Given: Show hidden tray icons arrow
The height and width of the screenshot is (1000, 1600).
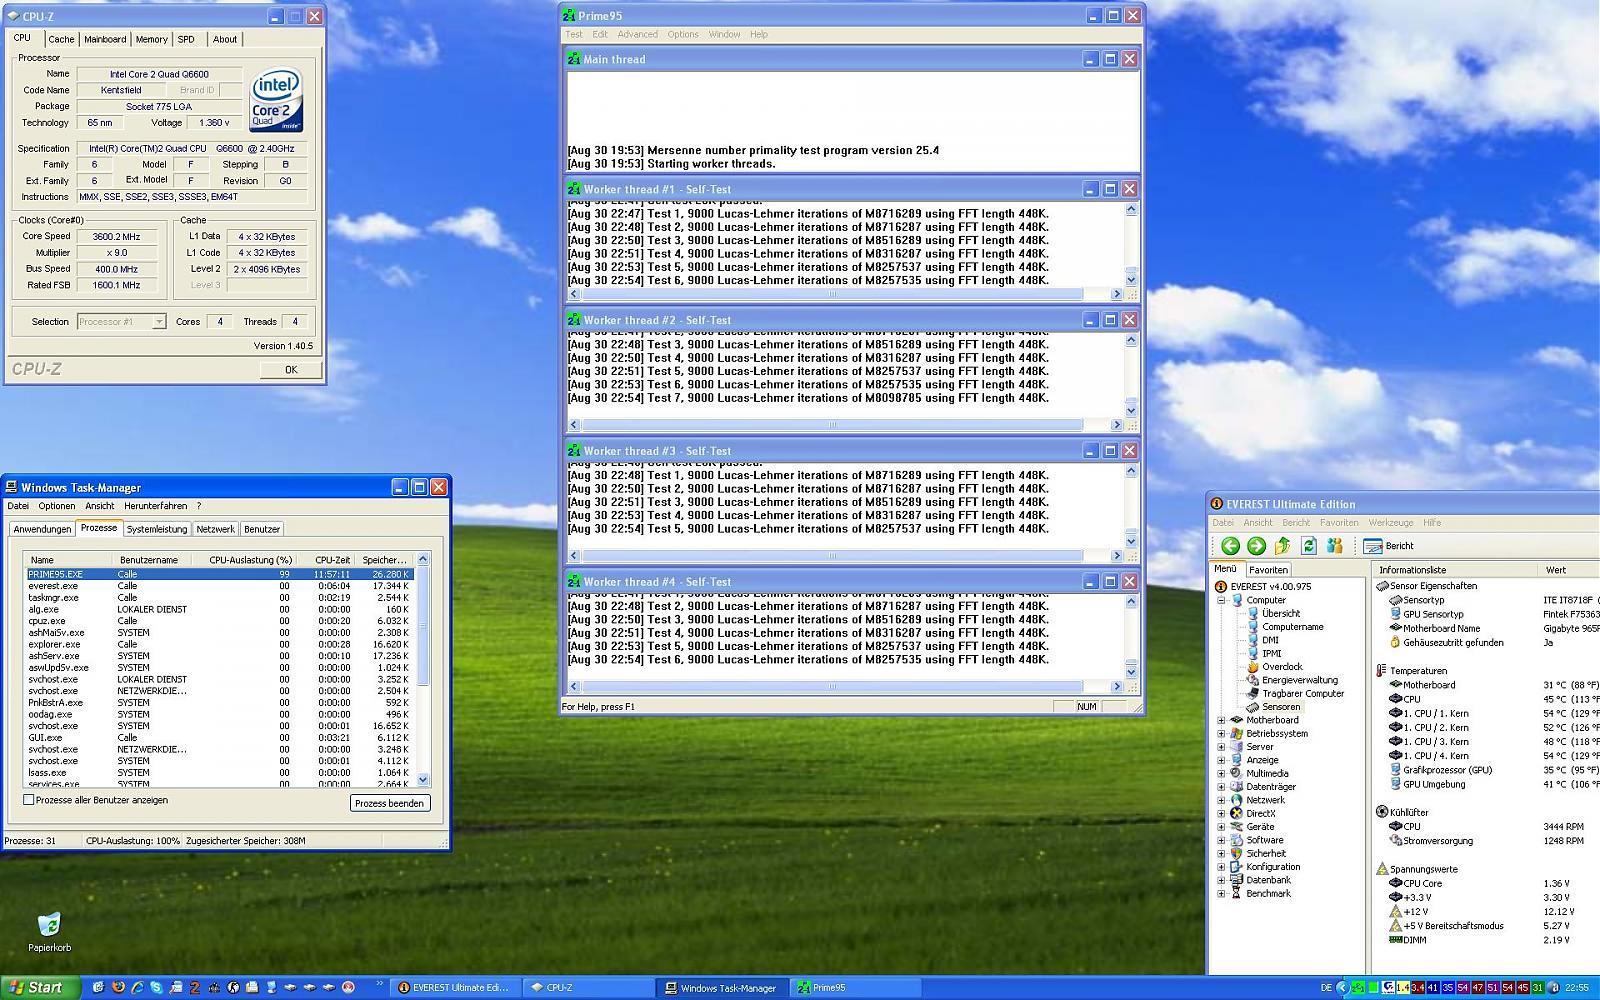Looking at the screenshot, I should coord(1342,988).
